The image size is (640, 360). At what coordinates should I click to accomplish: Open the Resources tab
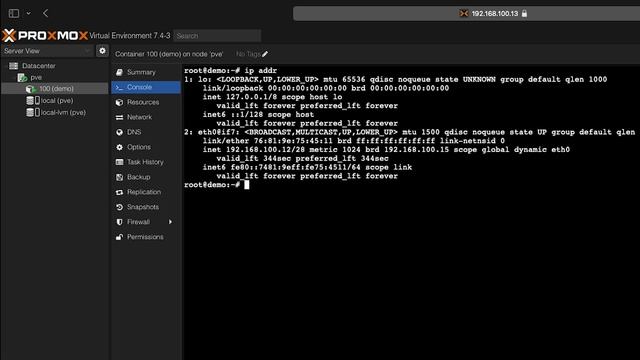(x=146, y=102)
